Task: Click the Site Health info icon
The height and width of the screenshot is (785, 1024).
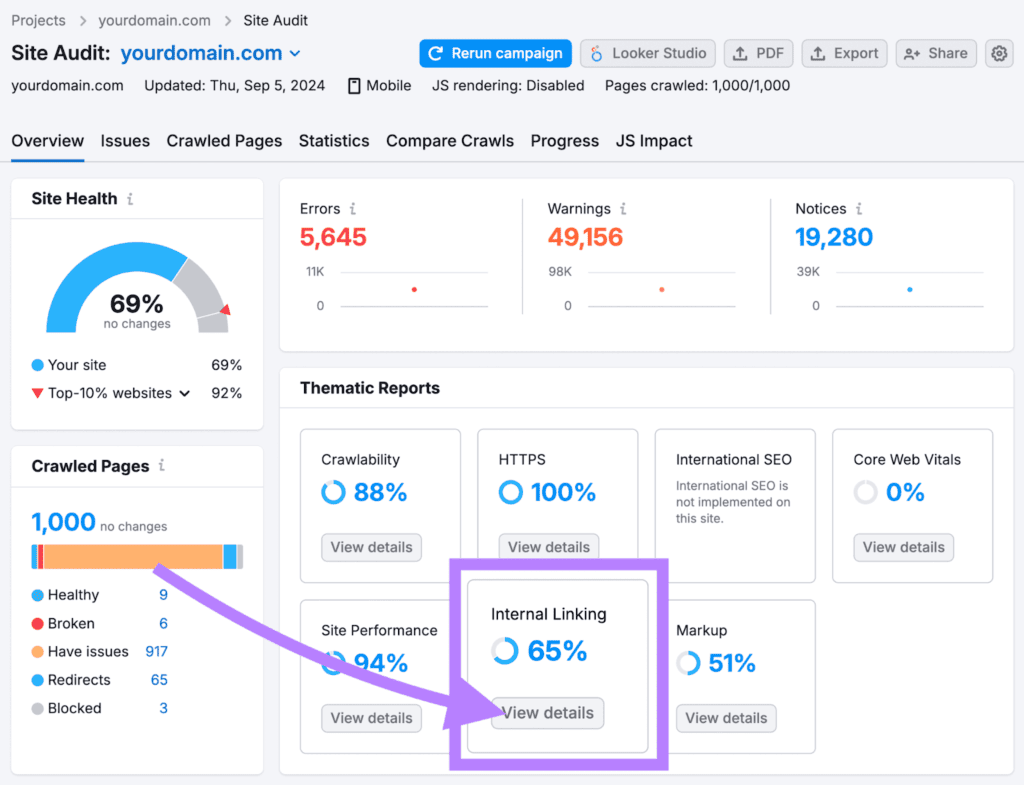Action: (x=130, y=199)
